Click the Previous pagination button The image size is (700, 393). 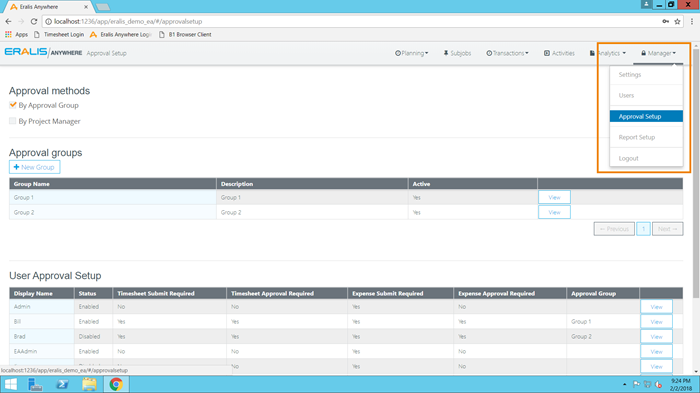pos(614,229)
